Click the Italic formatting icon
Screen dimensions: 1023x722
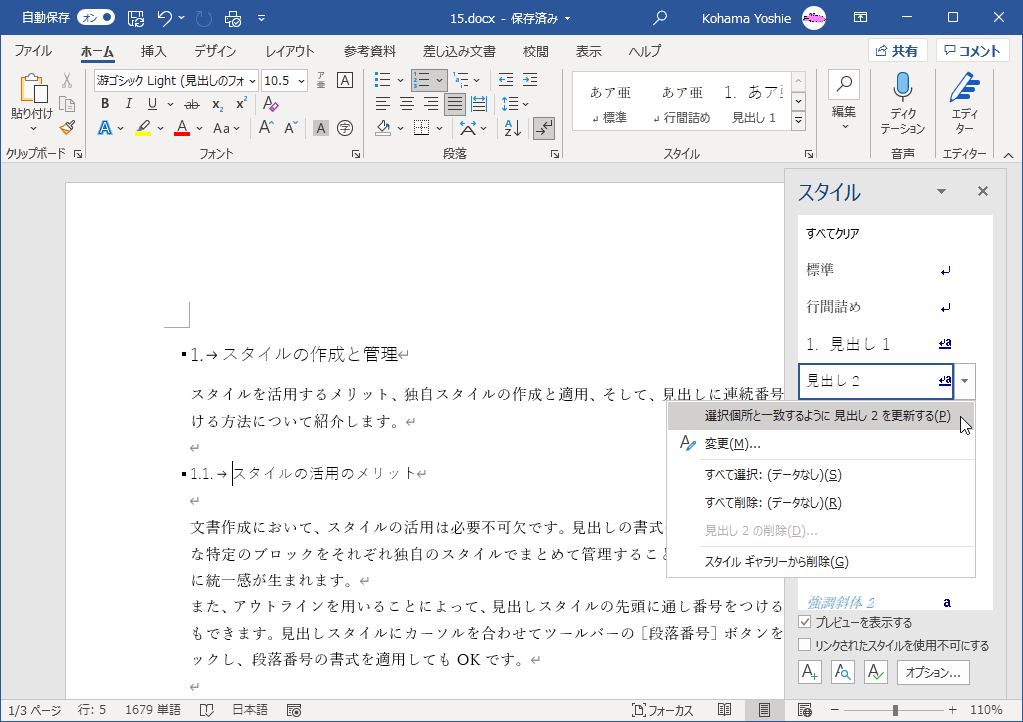[128, 104]
